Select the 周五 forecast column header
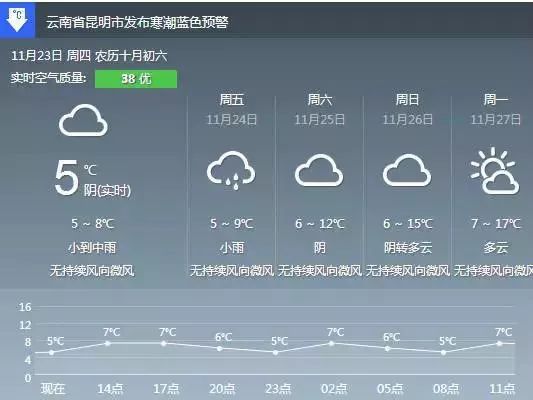Viewport: 533px width, 400px height. 231,100
